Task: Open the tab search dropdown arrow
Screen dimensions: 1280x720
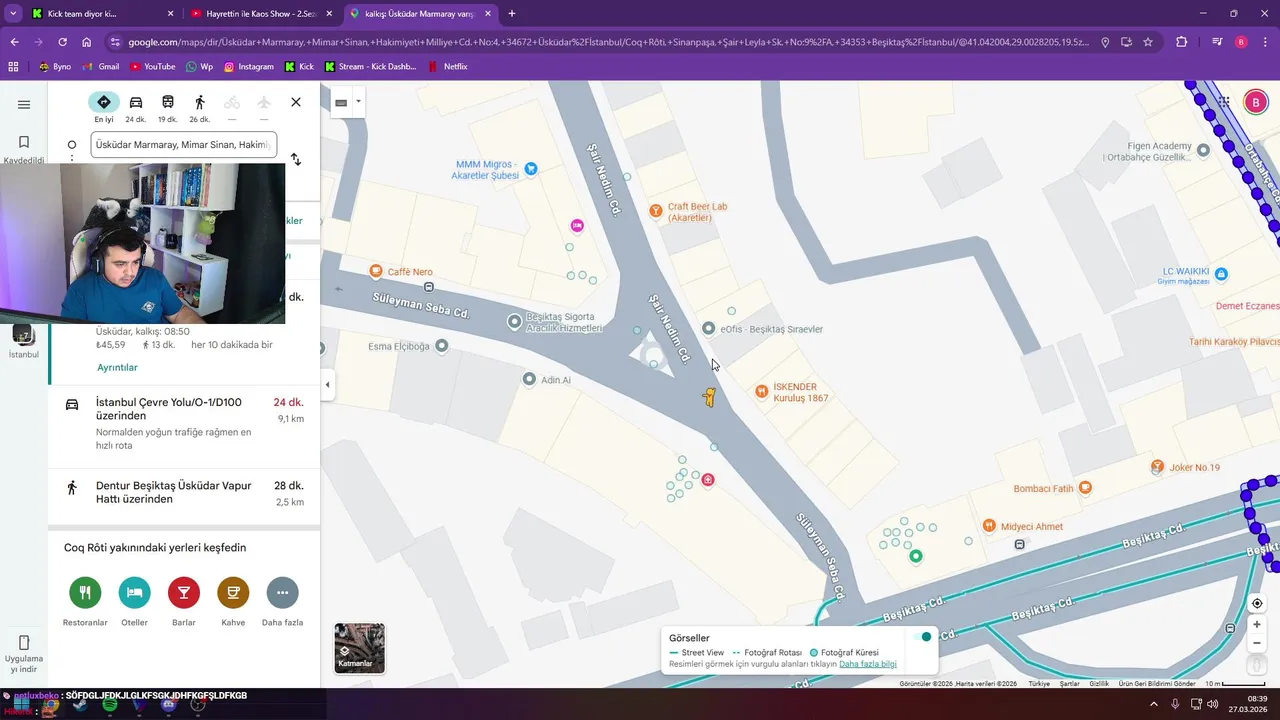Action: [13, 14]
